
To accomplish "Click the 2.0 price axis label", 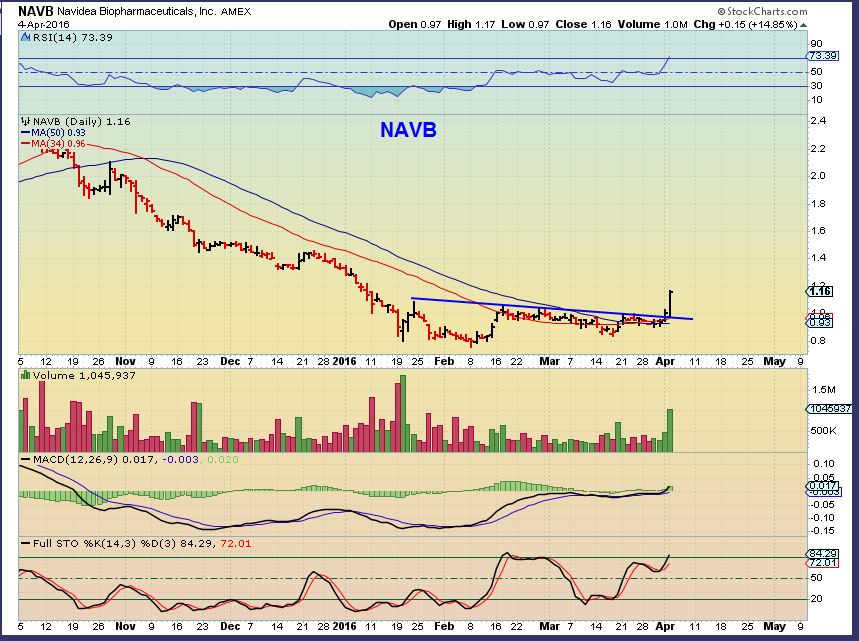I will [x=818, y=175].
